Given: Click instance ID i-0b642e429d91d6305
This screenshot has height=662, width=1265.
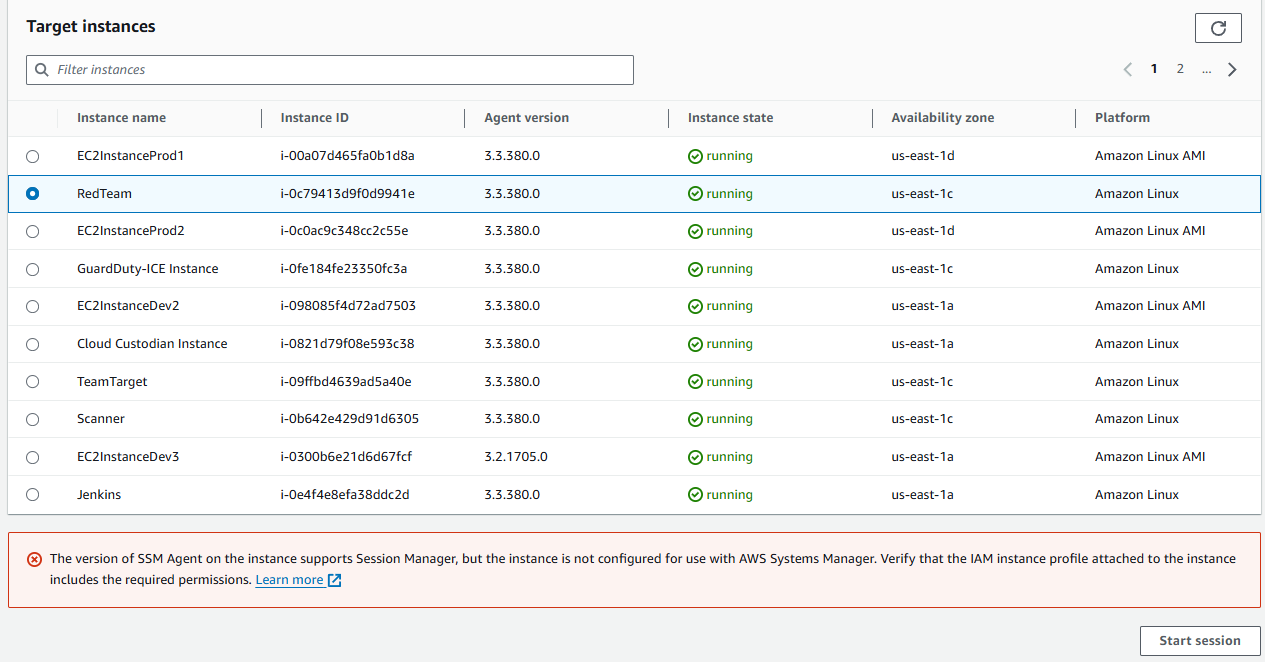Looking at the screenshot, I should (349, 419).
